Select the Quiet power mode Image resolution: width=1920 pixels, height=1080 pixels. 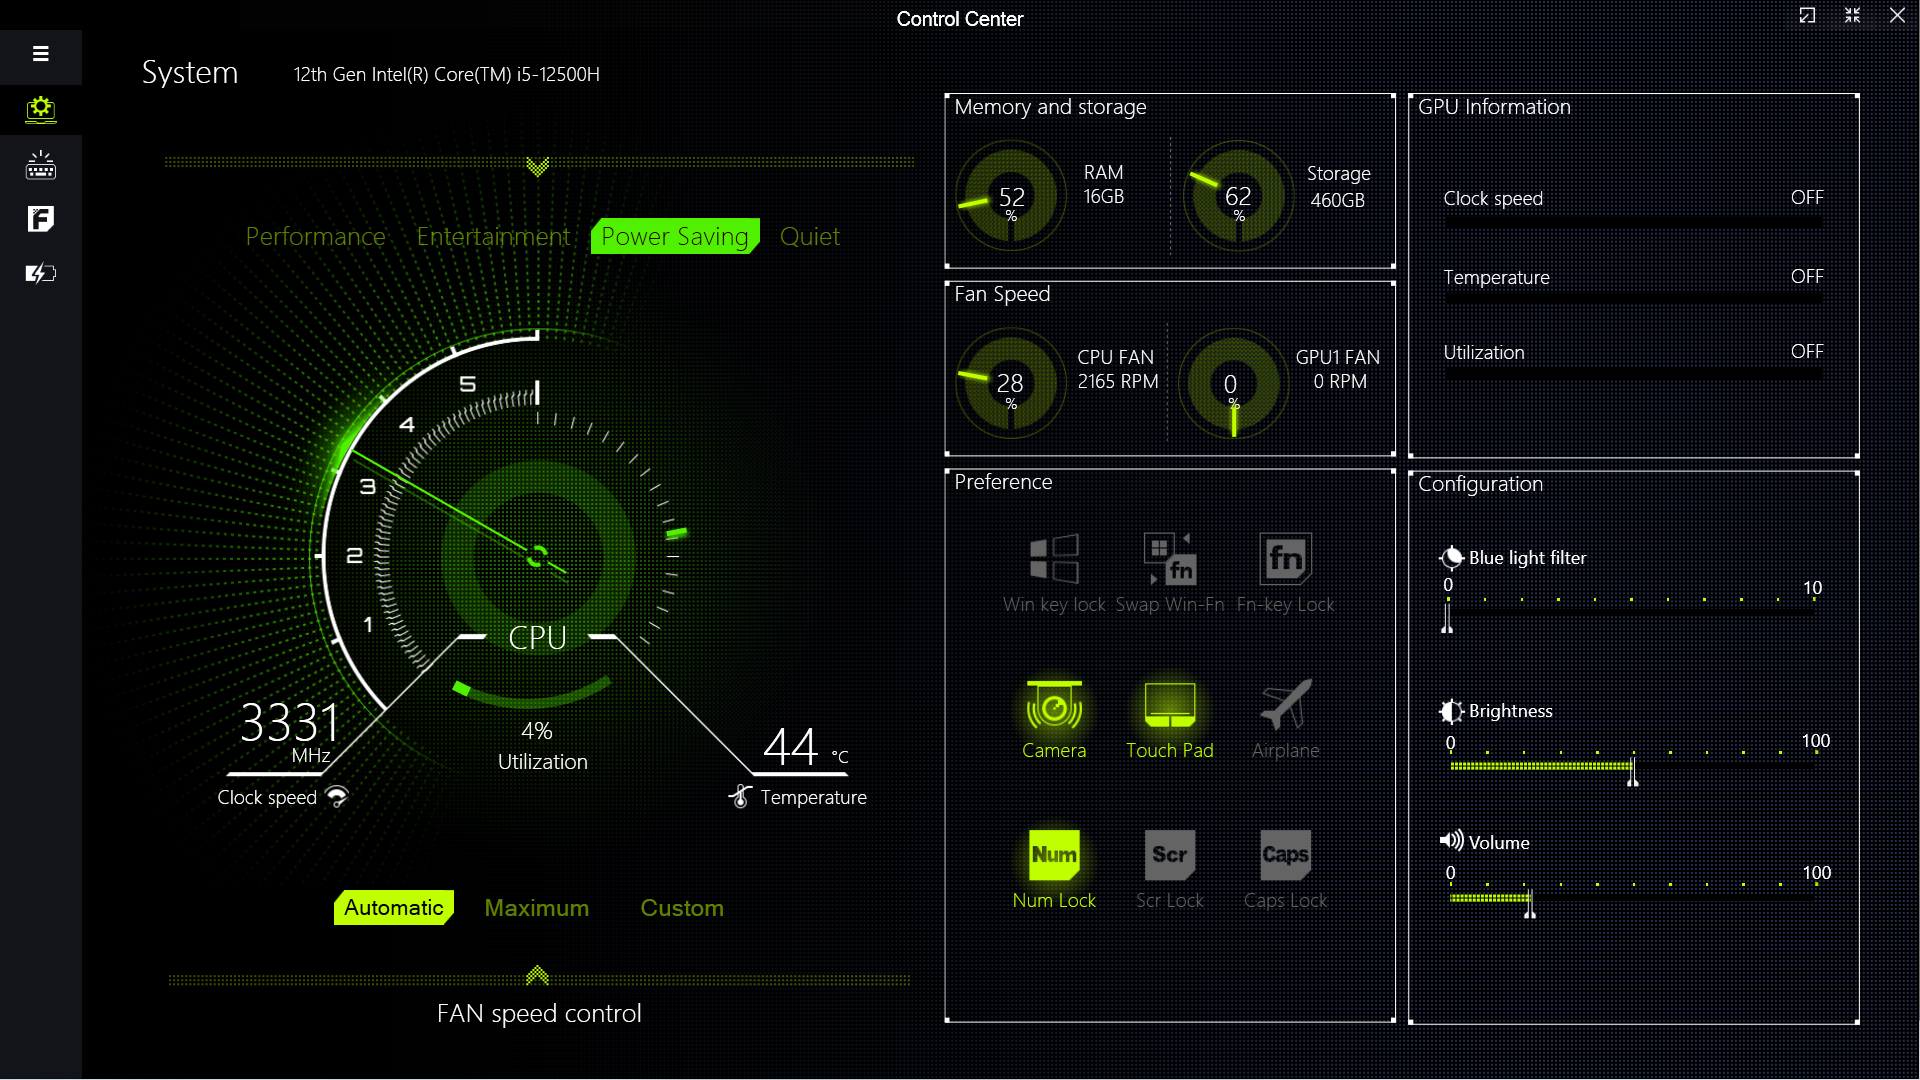[x=809, y=237]
